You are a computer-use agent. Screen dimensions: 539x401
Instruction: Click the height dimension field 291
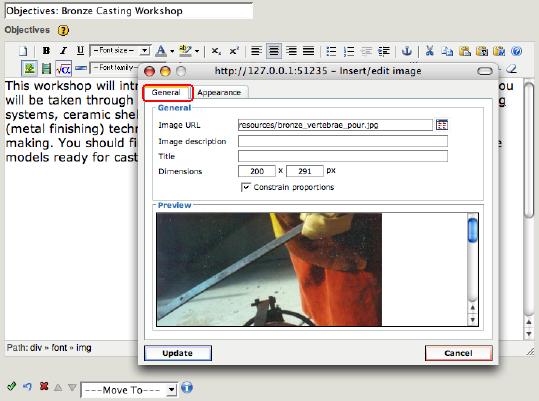(x=305, y=171)
